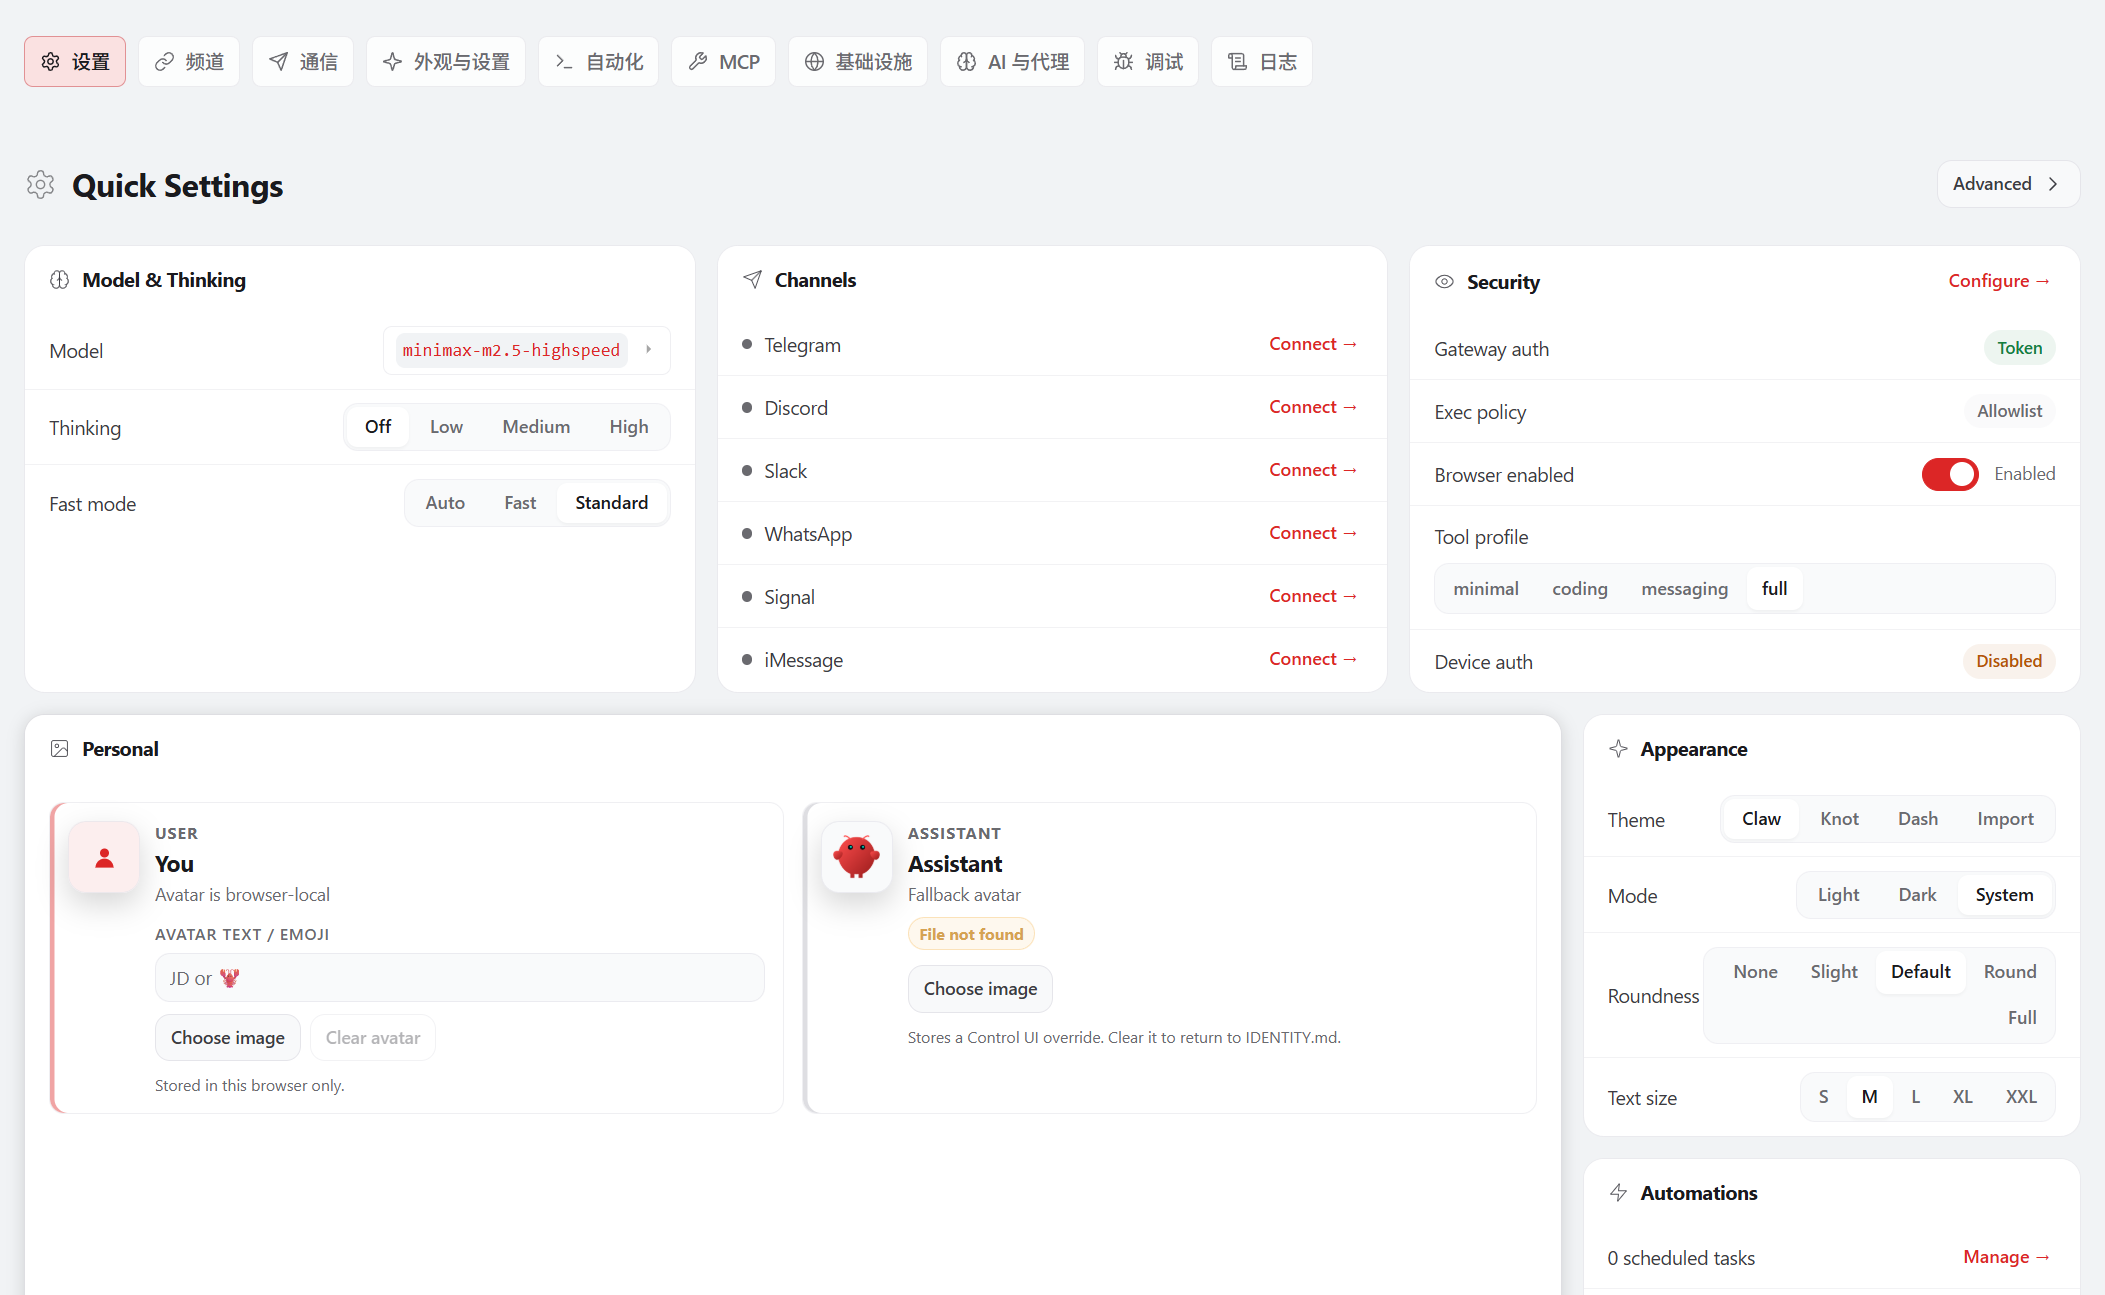This screenshot has height=1295, width=2105.
Task: Click the brain icon in AI 与代理 tab
Action: pyautogui.click(x=966, y=62)
